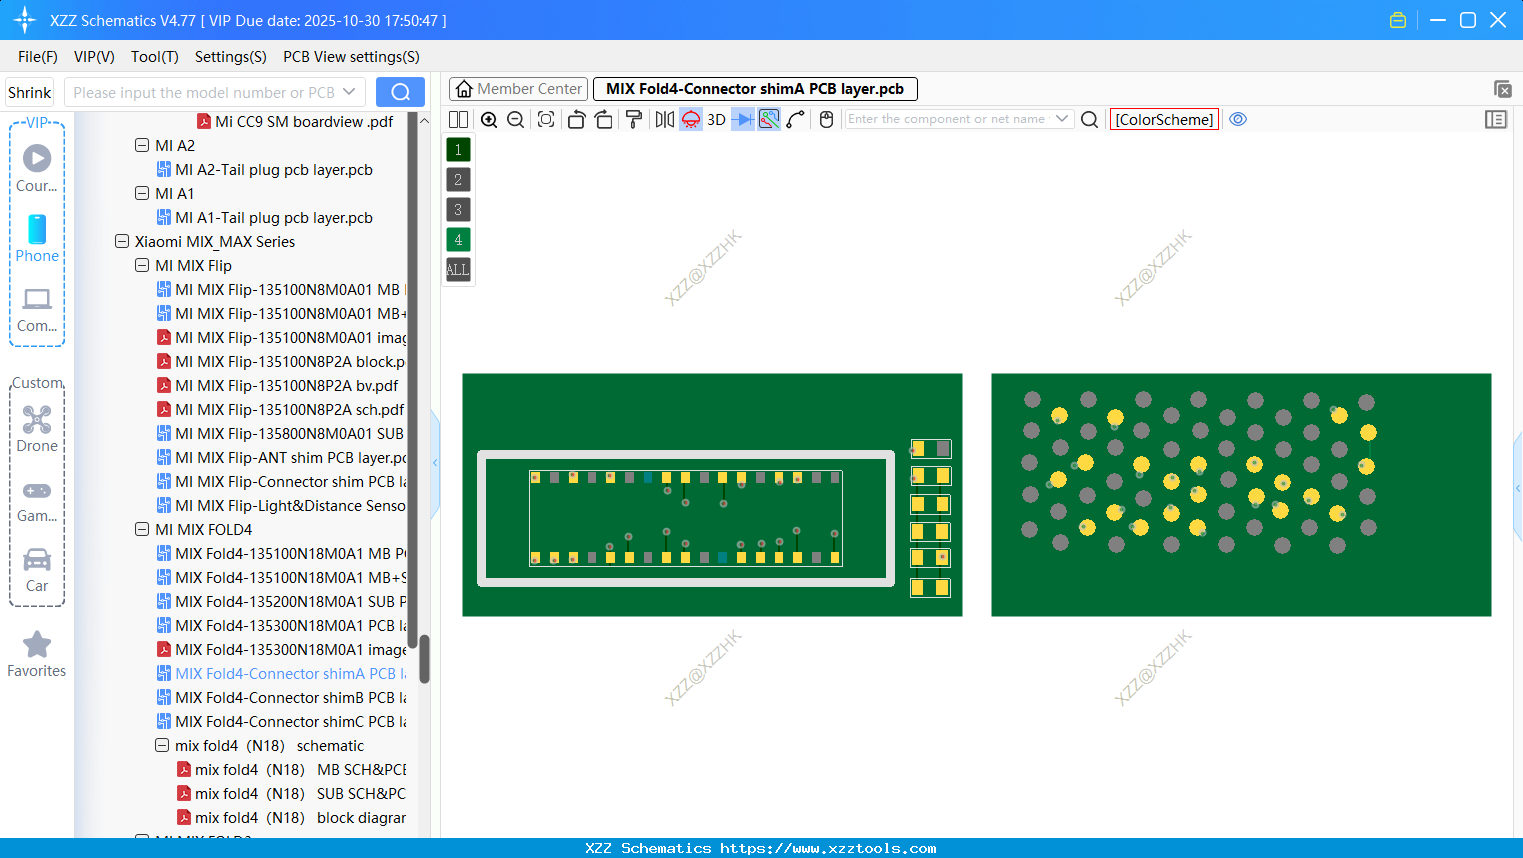The height and width of the screenshot is (858, 1523).
Task: Click the VIP gift icon in title bar
Action: [x=1398, y=20]
